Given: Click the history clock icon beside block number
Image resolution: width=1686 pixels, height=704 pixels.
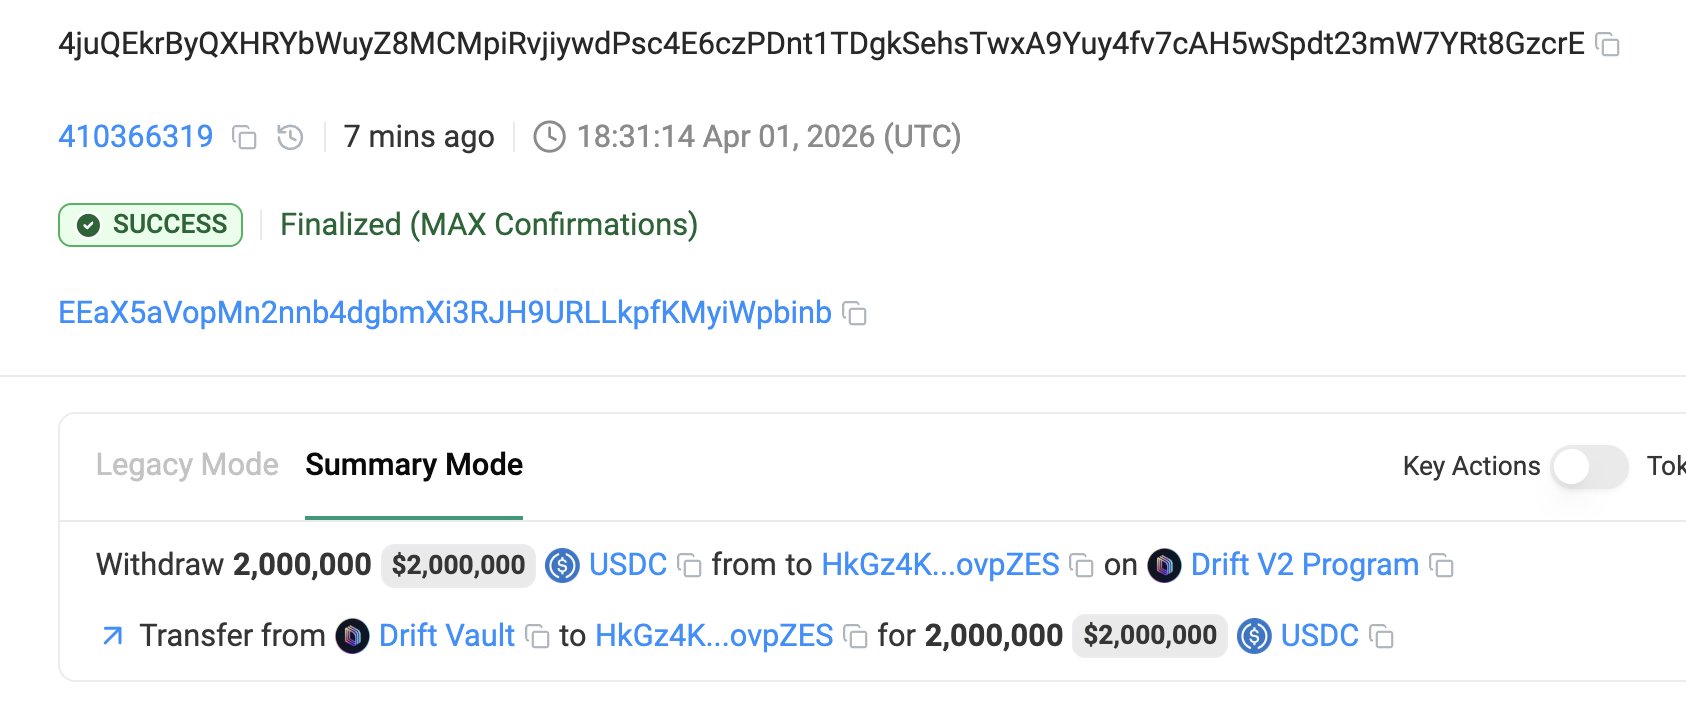Looking at the screenshot, I should (x=290, y=137).
